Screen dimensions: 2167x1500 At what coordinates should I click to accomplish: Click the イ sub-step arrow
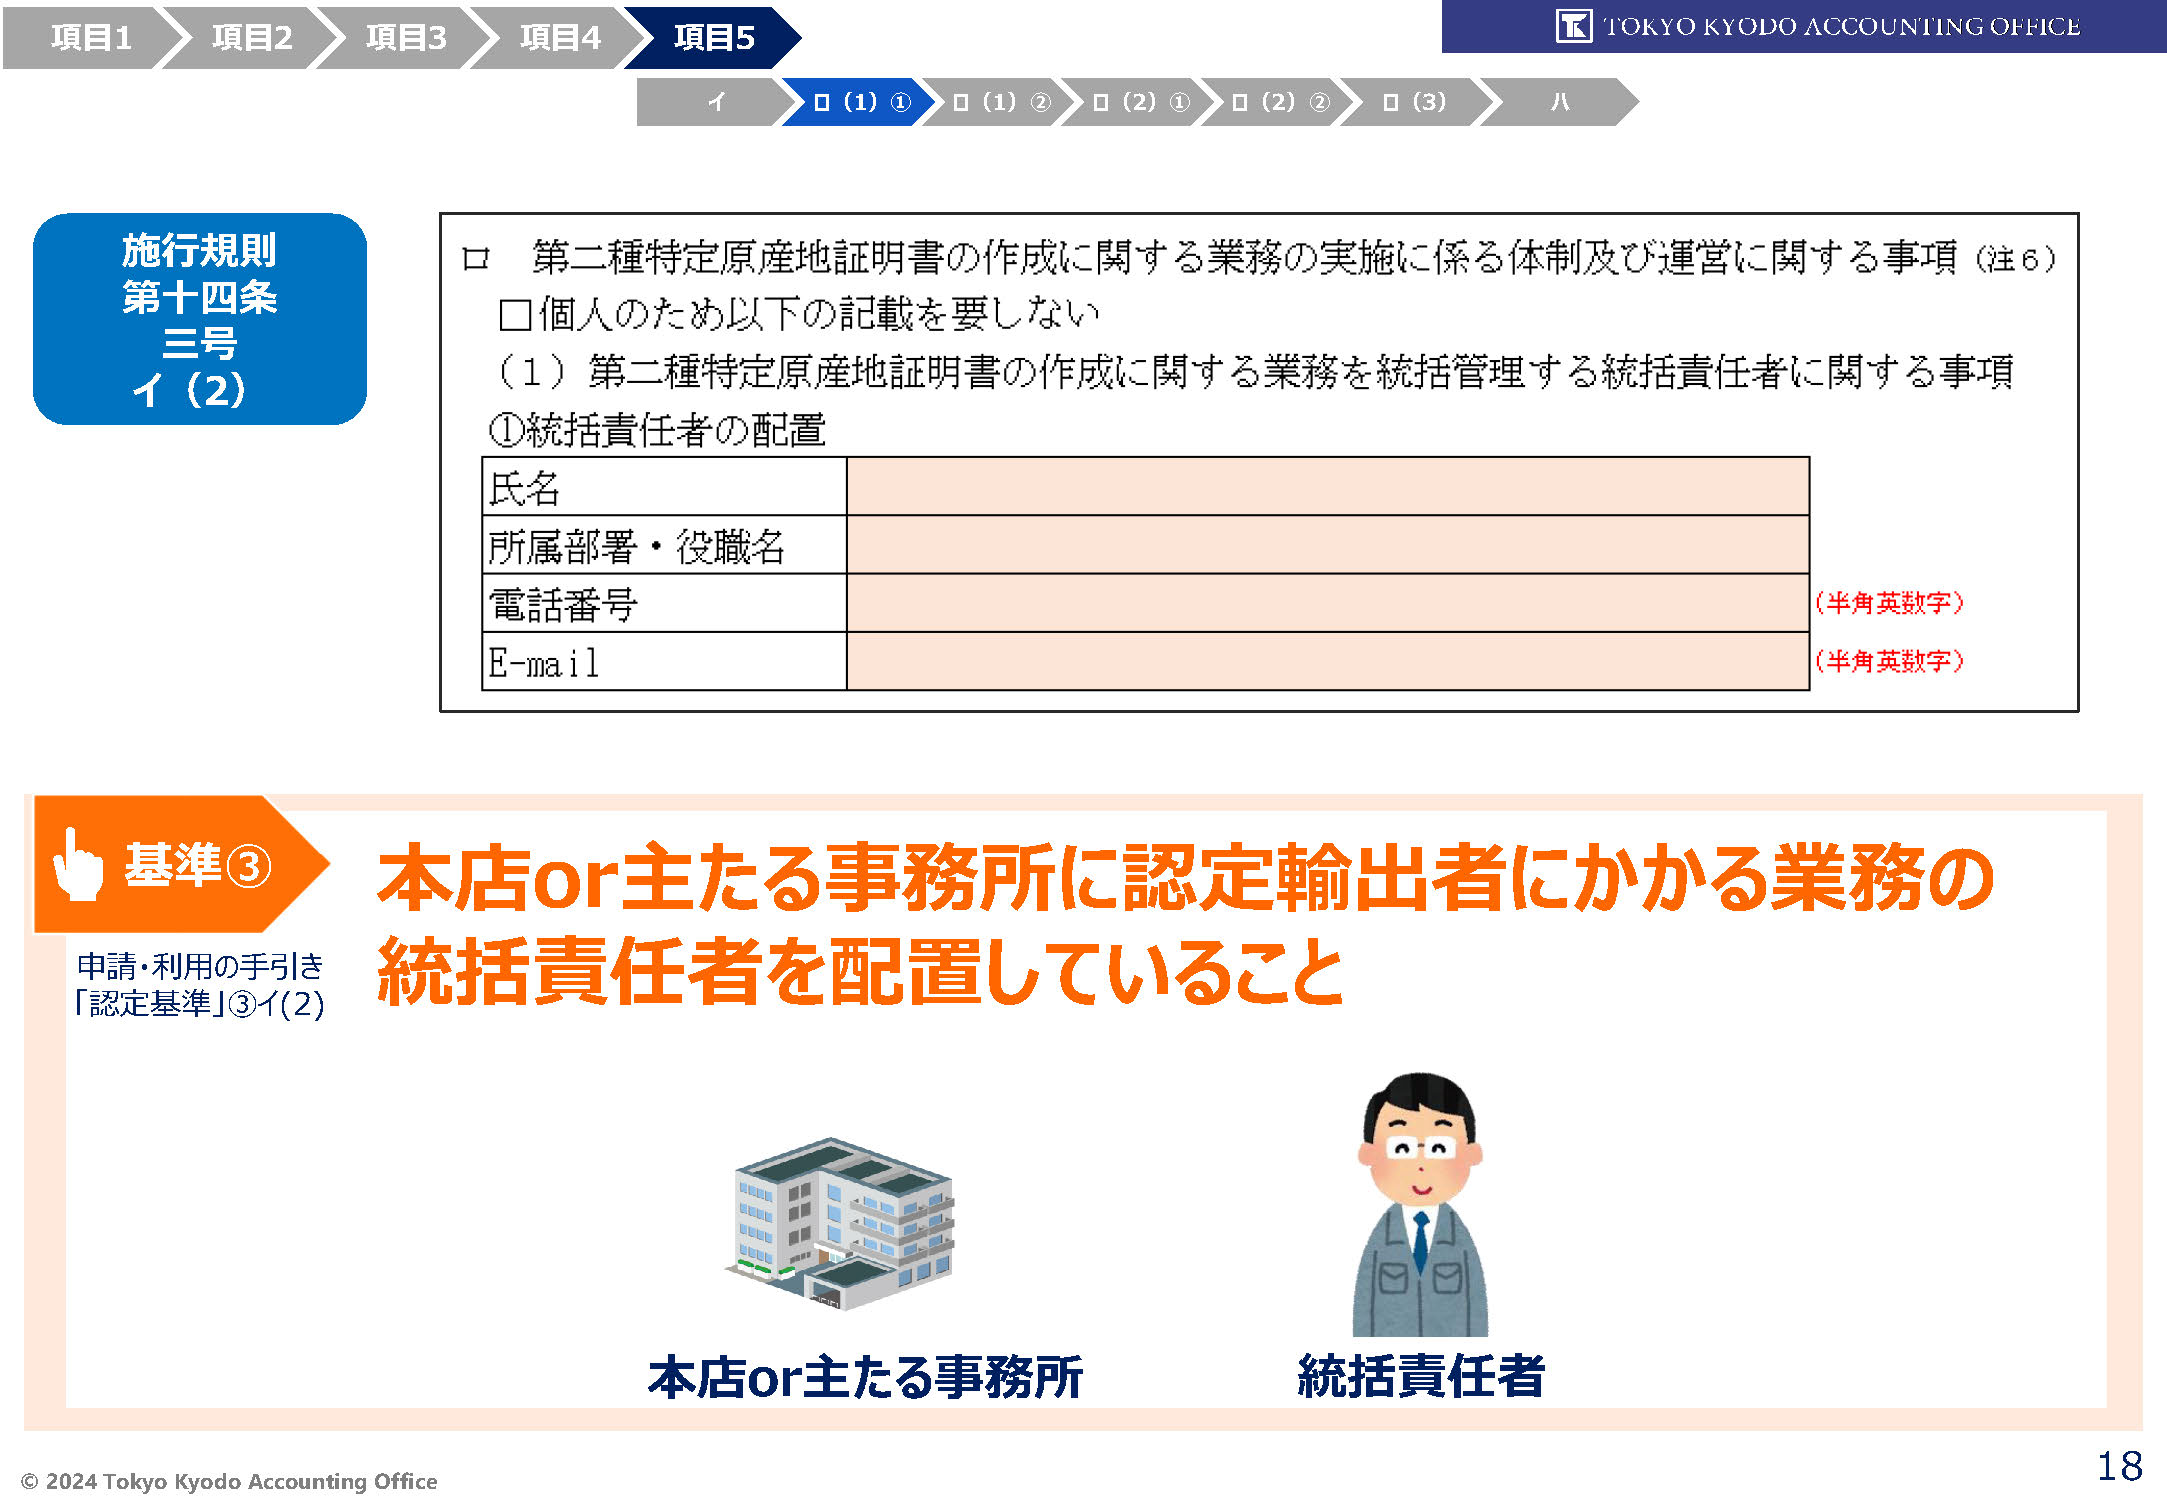715,102
